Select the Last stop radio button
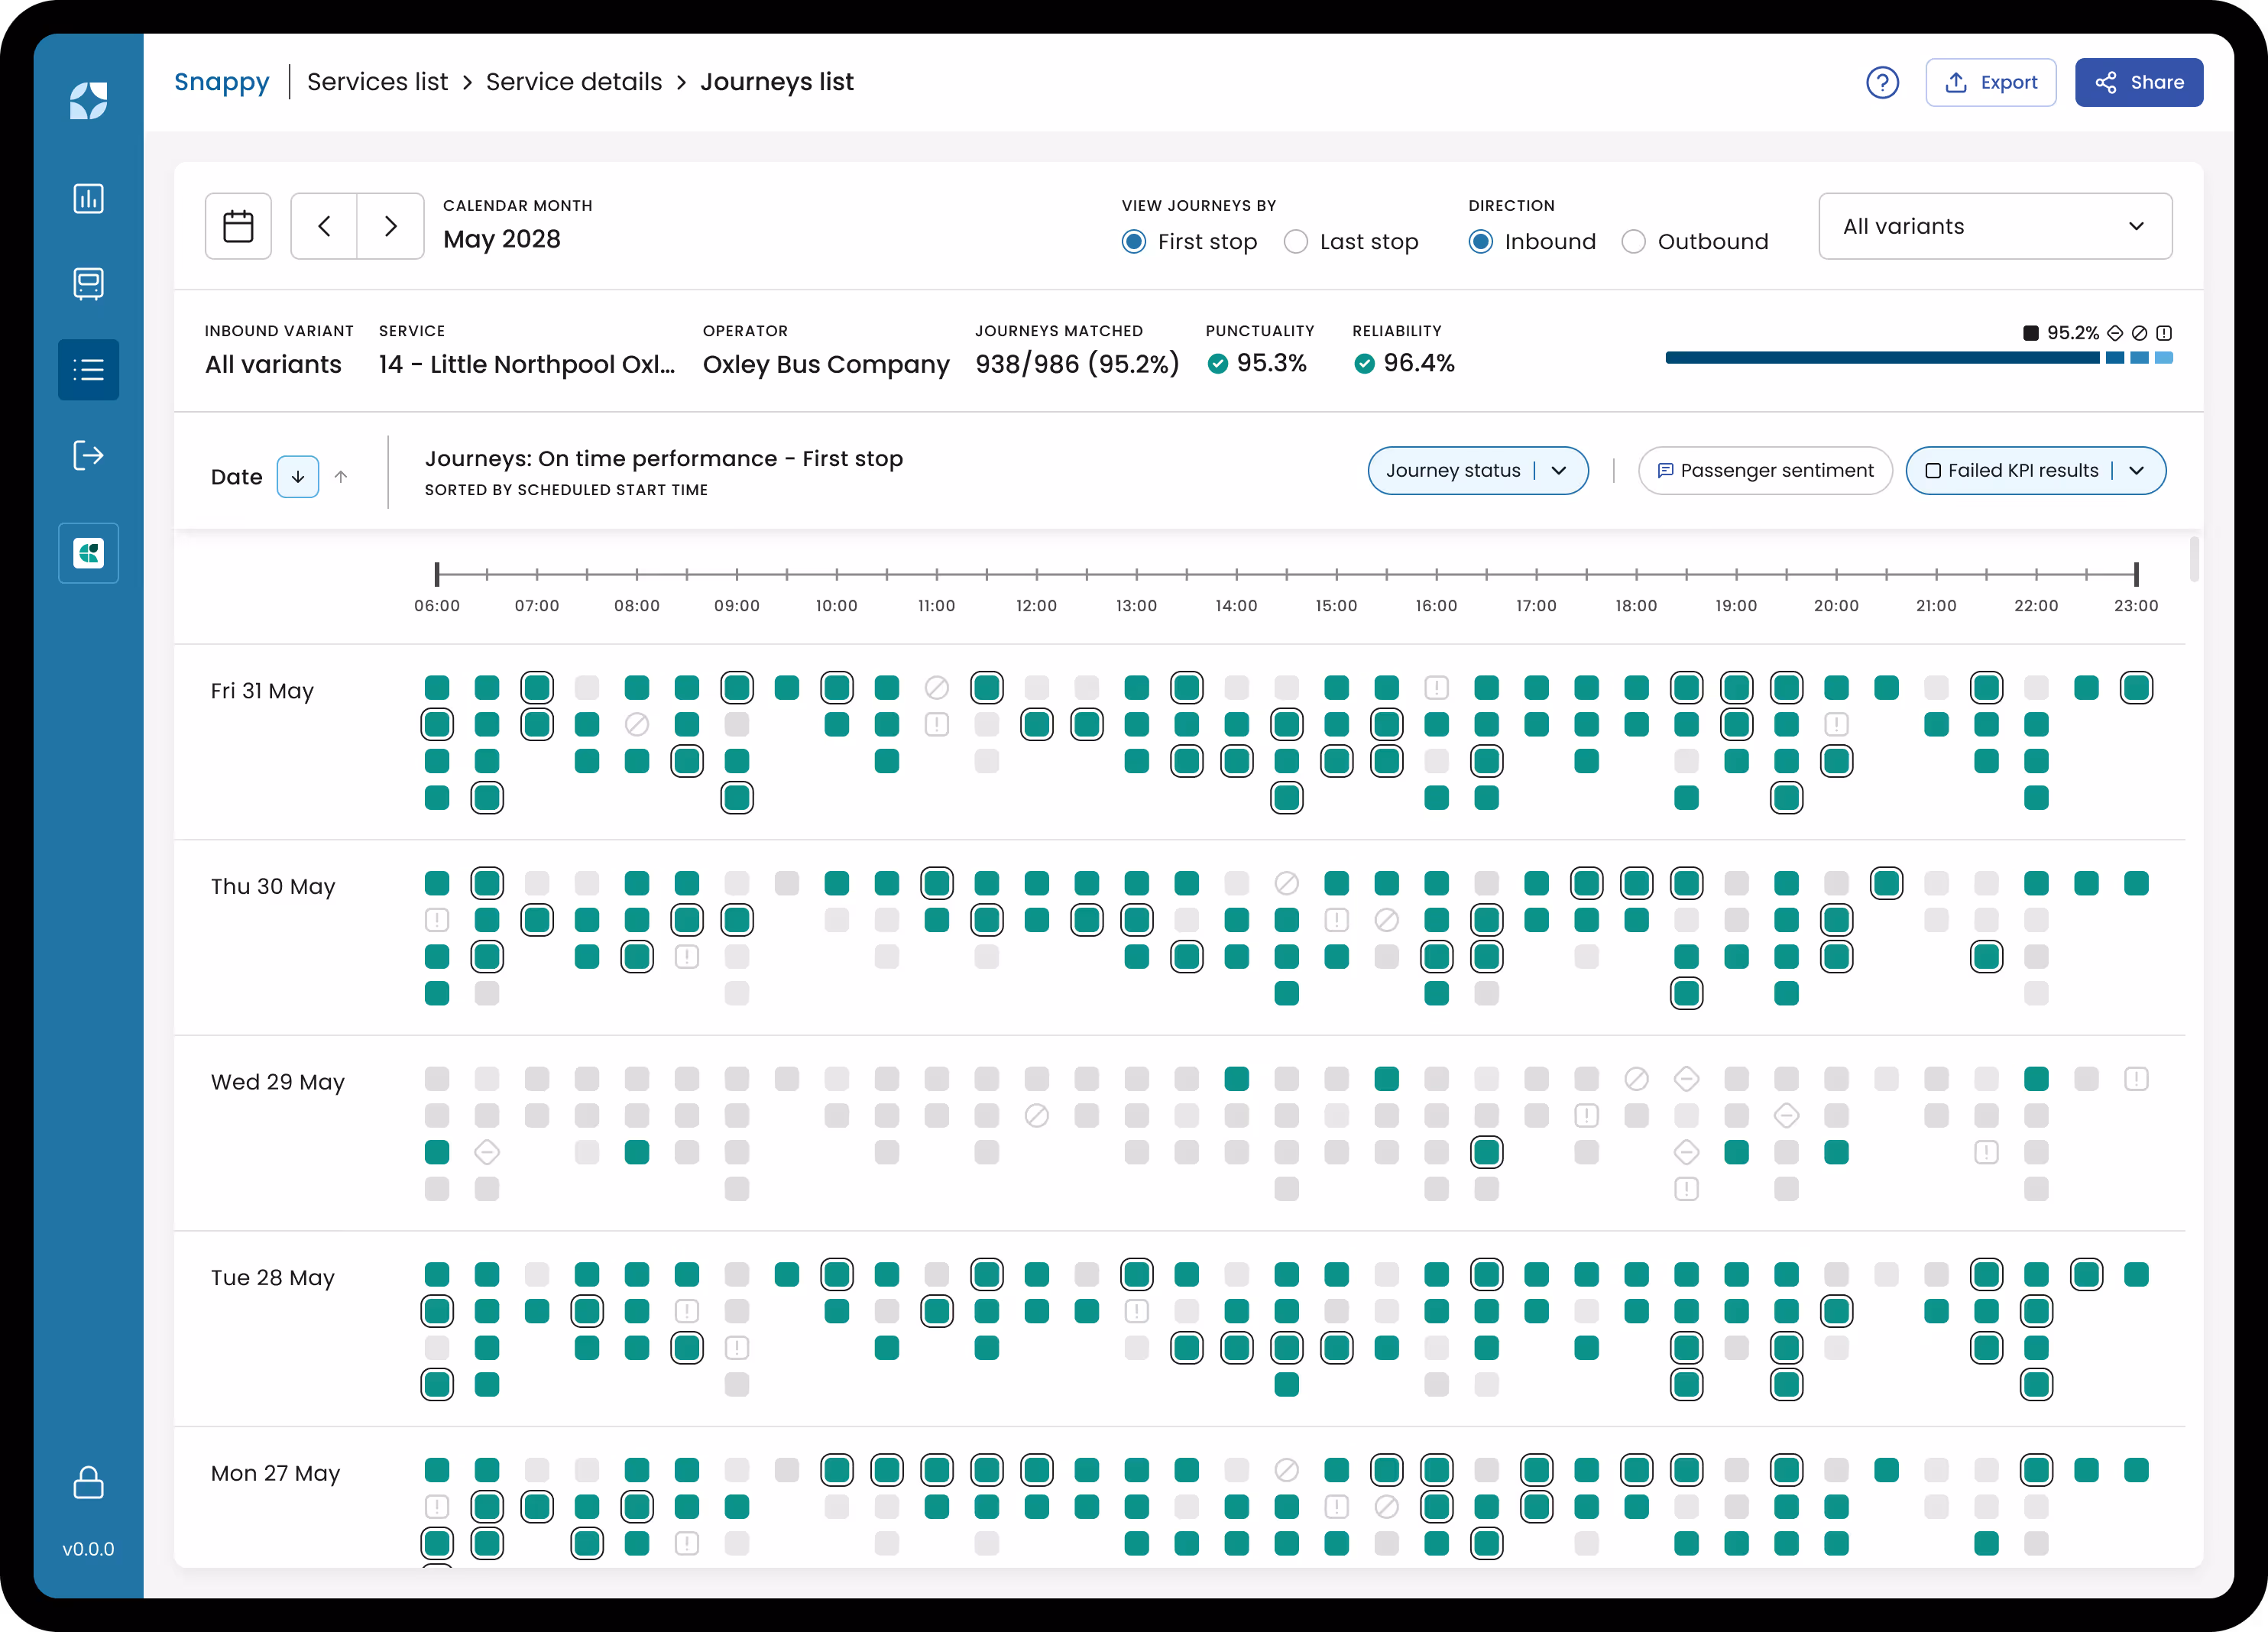Image resolution: width=2268 pixels, height=1632 pixels. coord(1296,241)
